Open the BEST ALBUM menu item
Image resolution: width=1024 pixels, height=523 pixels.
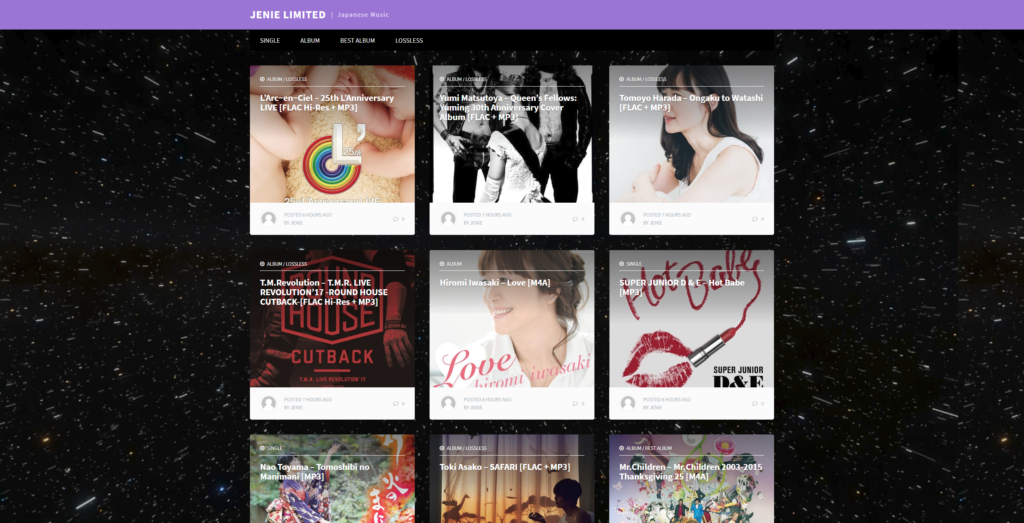[x=357, y=40]
